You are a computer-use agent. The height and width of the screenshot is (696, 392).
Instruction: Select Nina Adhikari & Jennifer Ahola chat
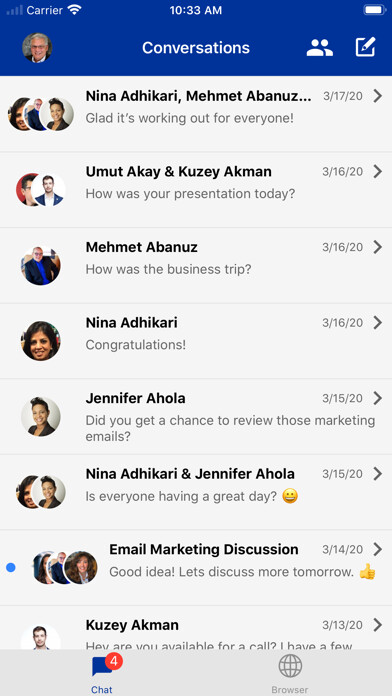point(196,492)
